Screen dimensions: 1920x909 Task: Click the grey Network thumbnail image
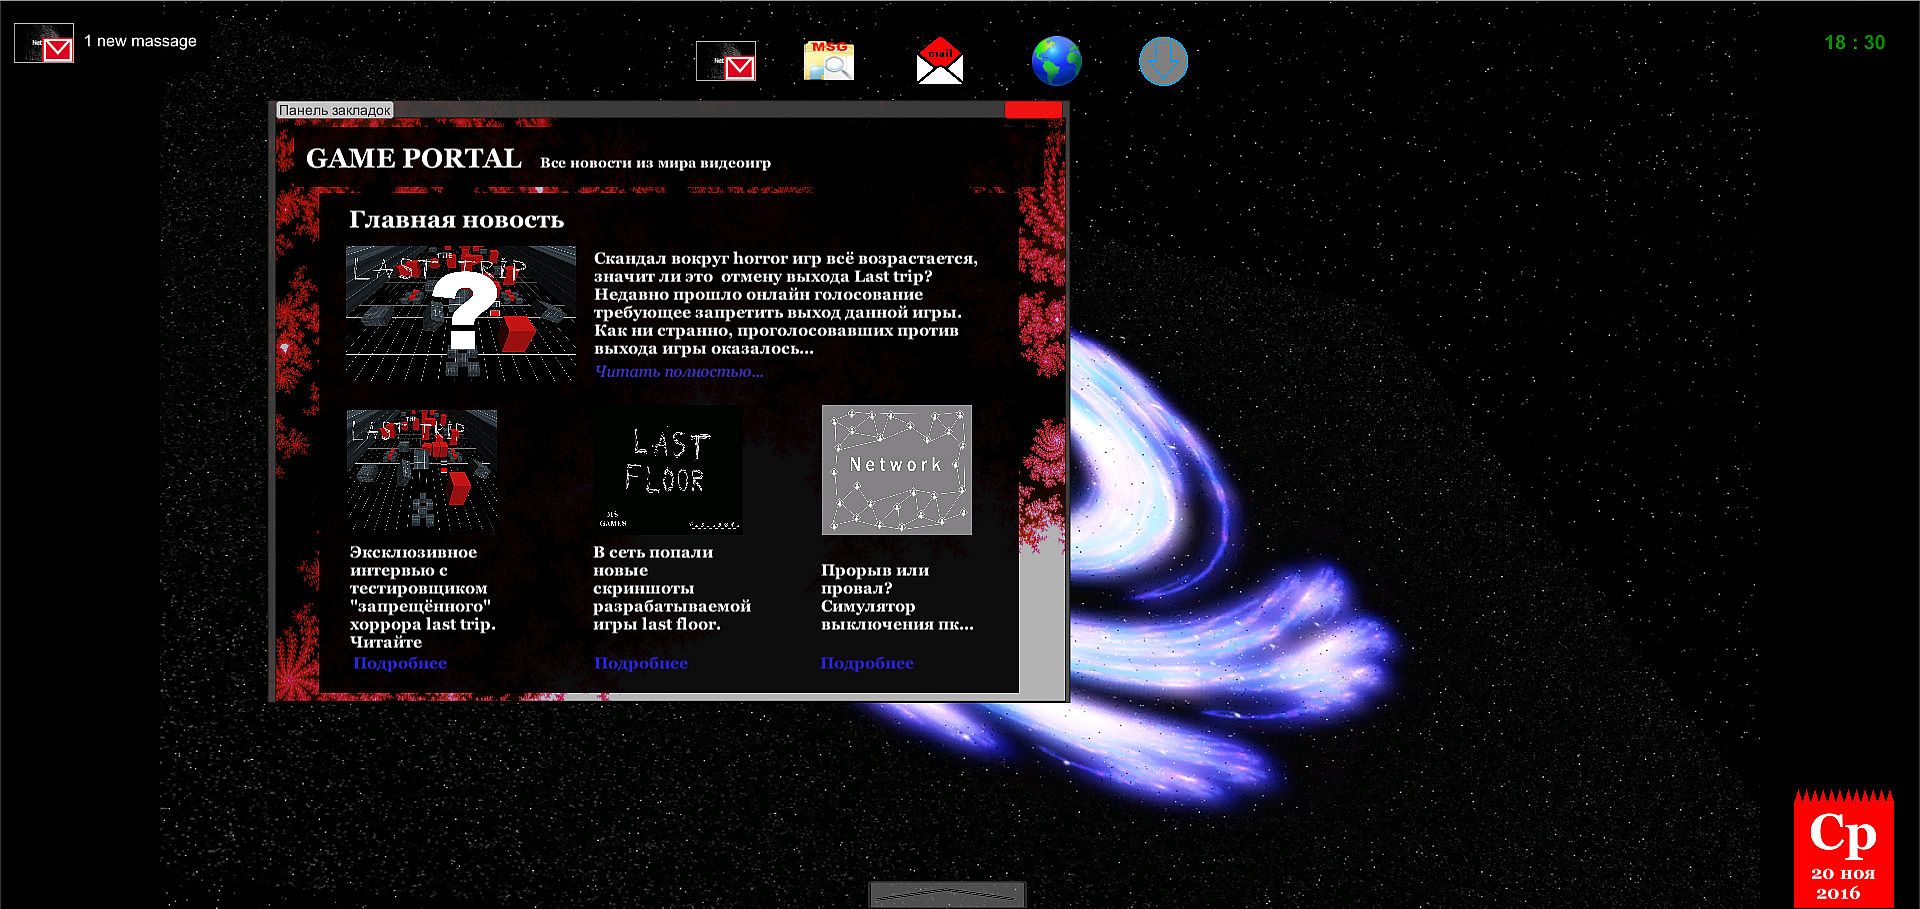coord(897,469)
